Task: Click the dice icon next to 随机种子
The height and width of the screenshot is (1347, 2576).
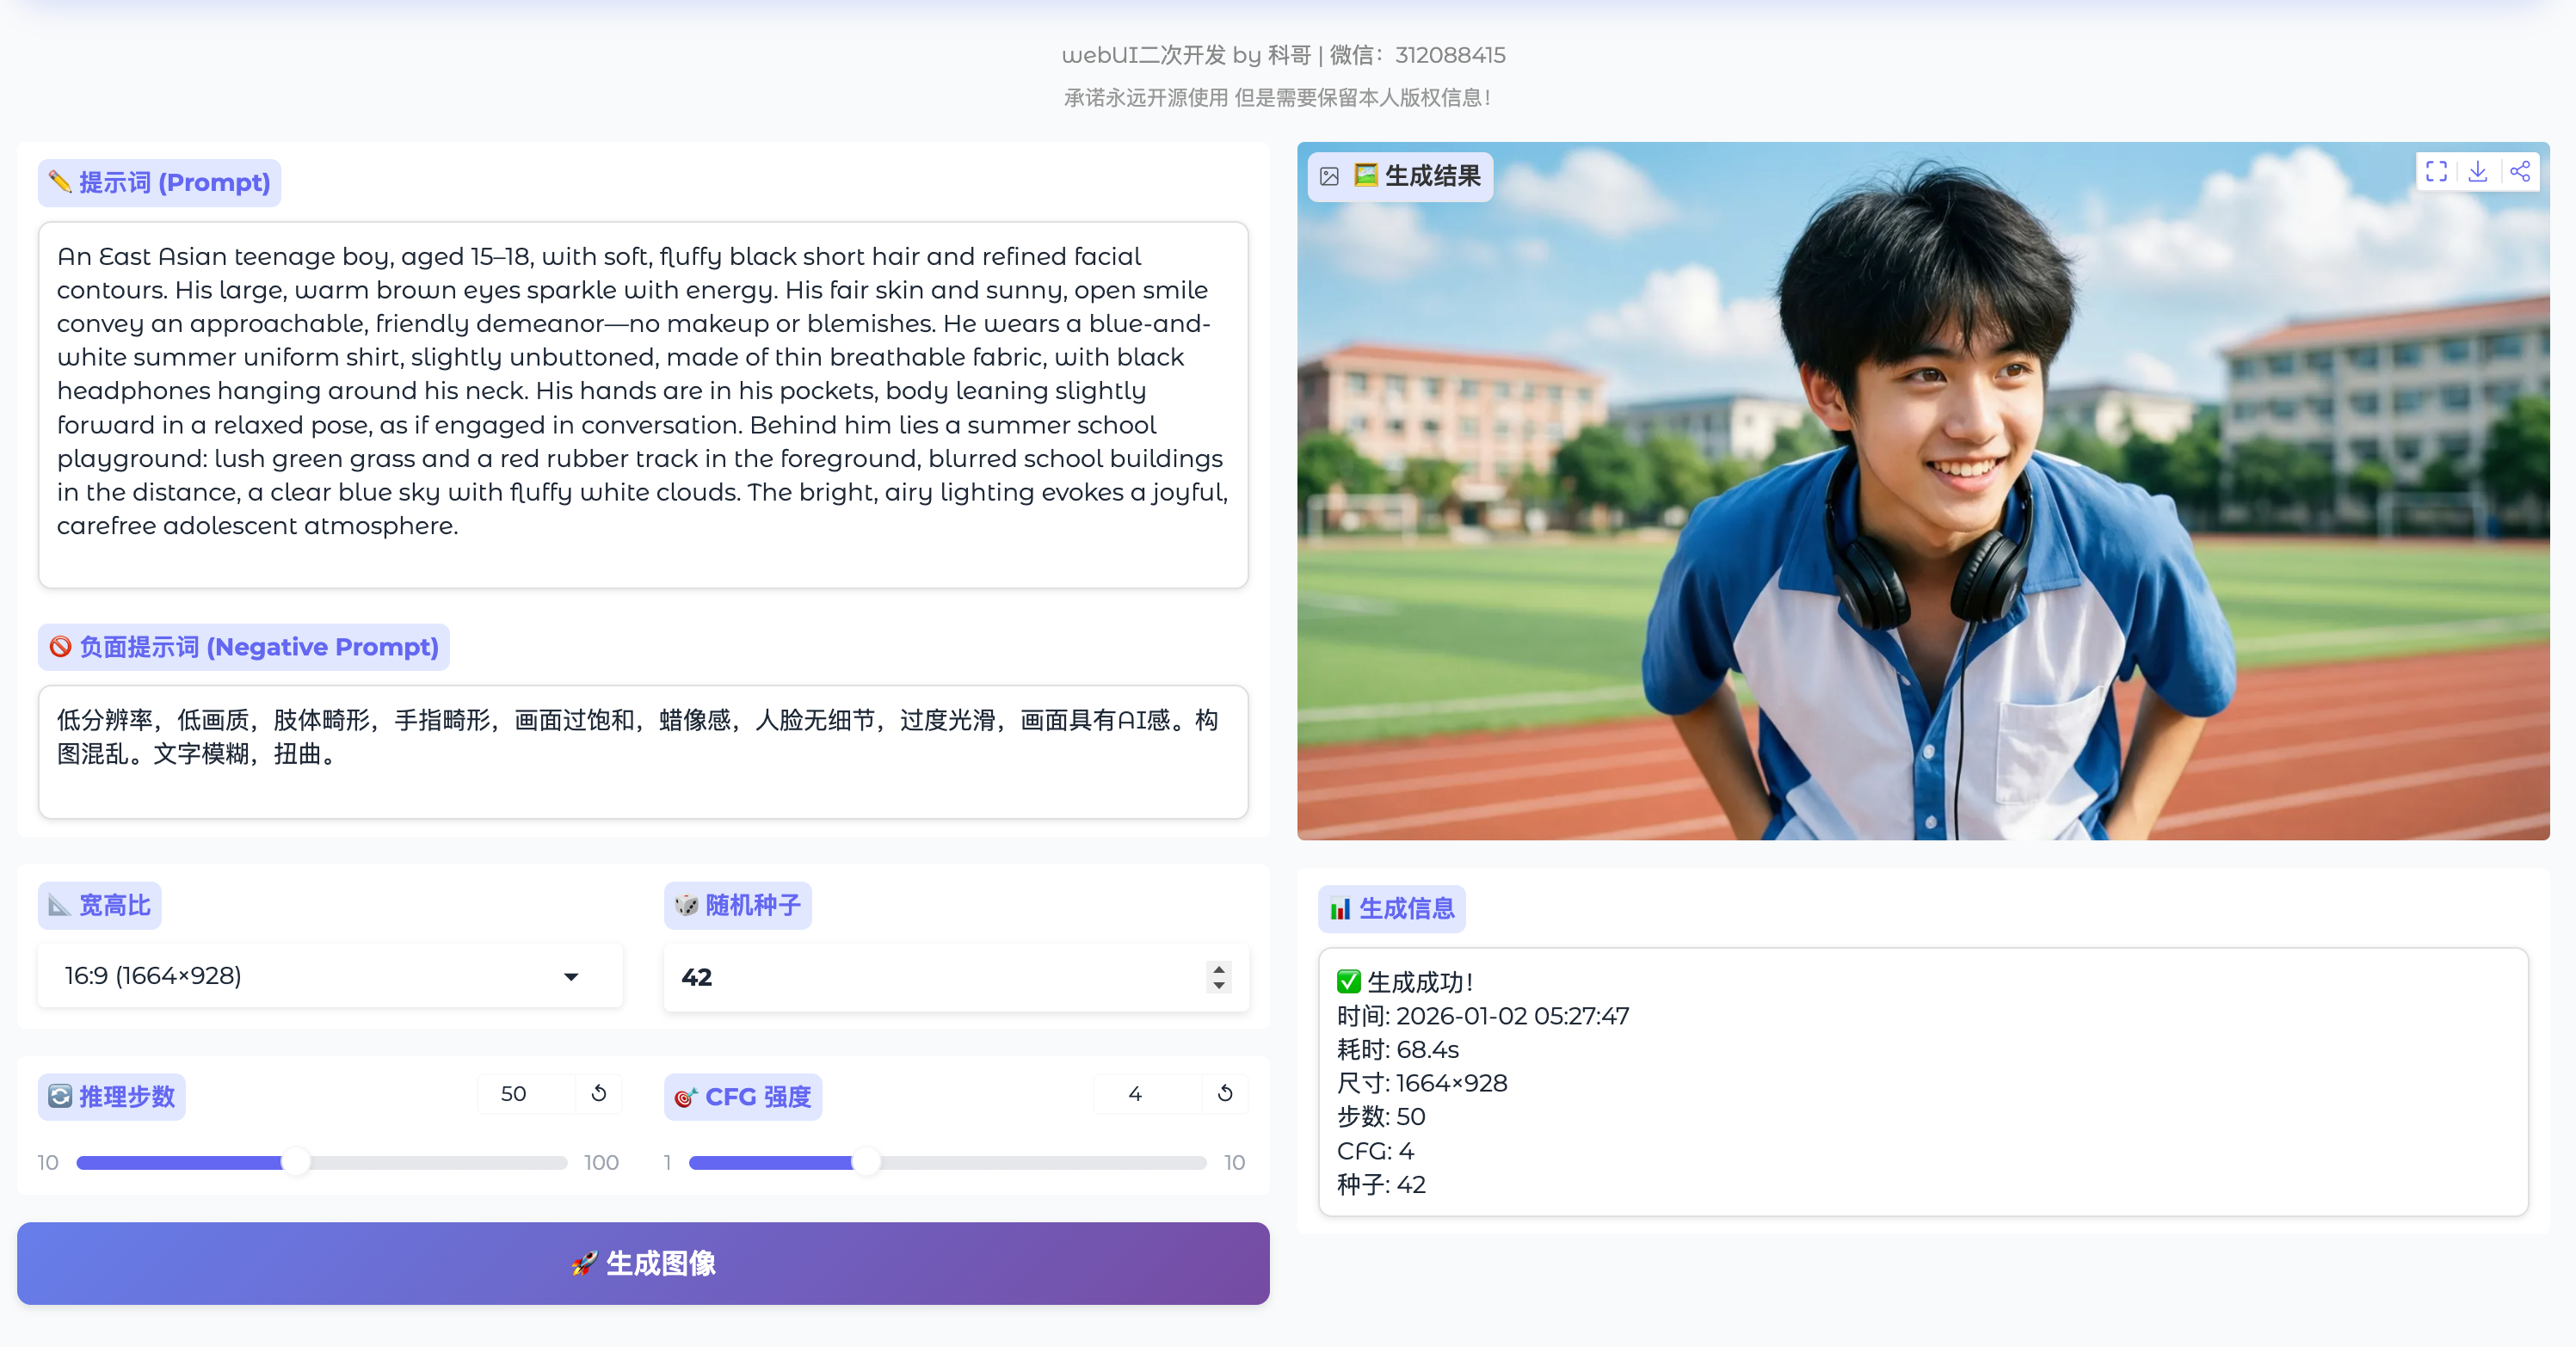Action: pyautogui.click(x=686, y=906)
